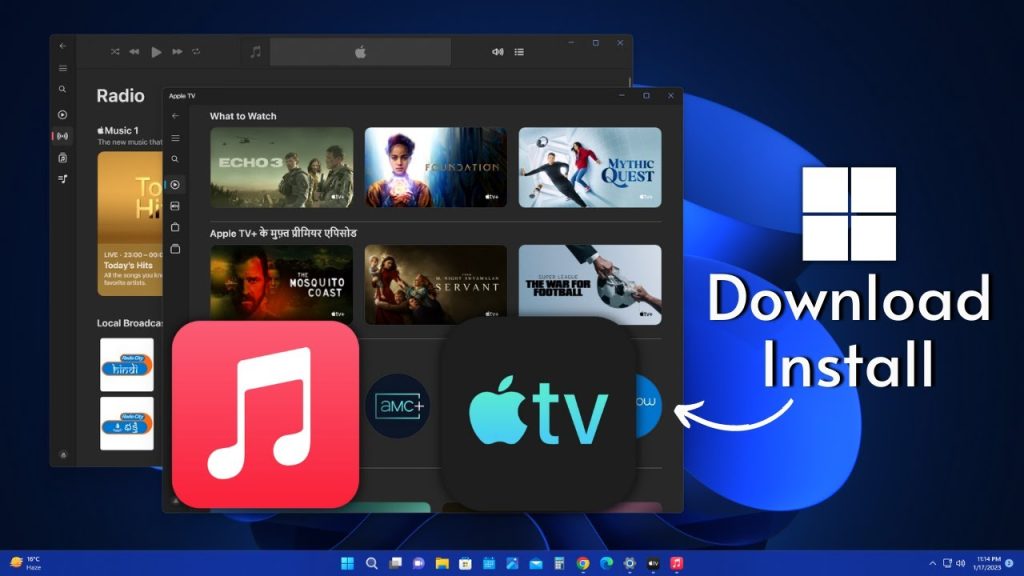
Task: Open the Store bag icon in Apple TV
Action: tap(175, 227)
